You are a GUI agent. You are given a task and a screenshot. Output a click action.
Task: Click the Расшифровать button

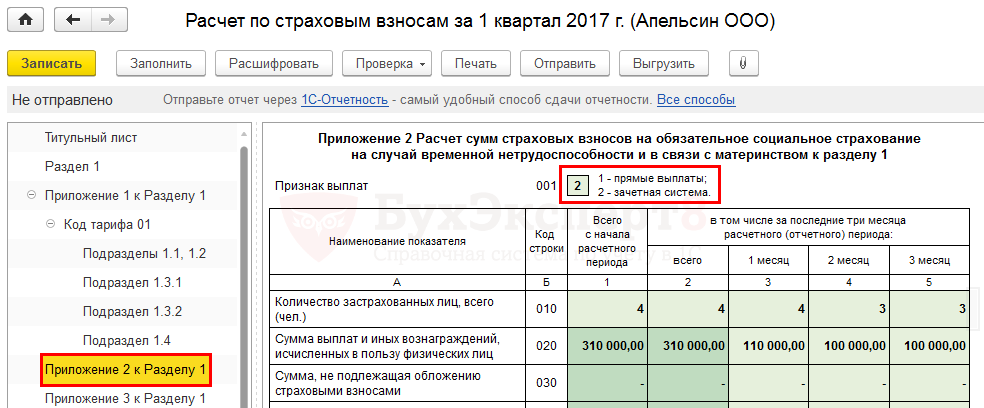pyautogui.click(x=274, y=64)
